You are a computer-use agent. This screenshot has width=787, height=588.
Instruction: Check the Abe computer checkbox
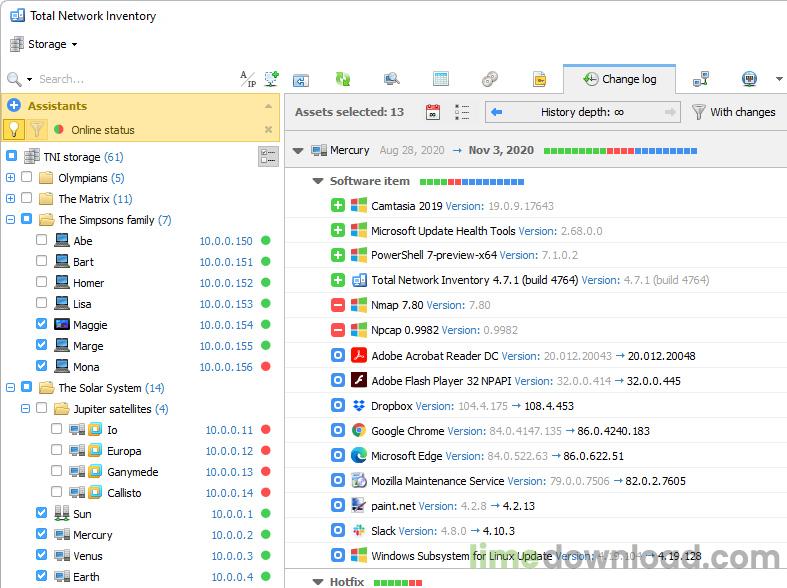point(41,240)
